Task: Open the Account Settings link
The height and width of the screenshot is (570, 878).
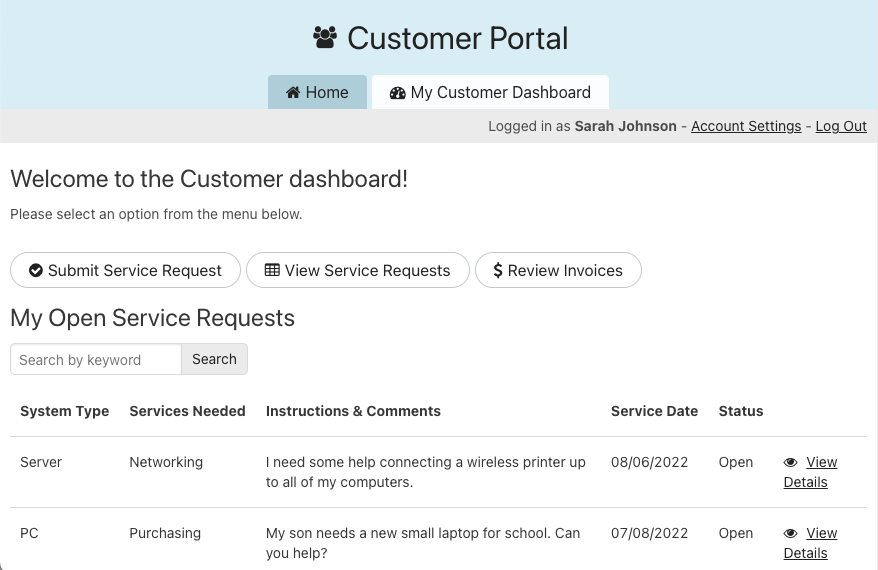Action: click(x=745, y=126)
